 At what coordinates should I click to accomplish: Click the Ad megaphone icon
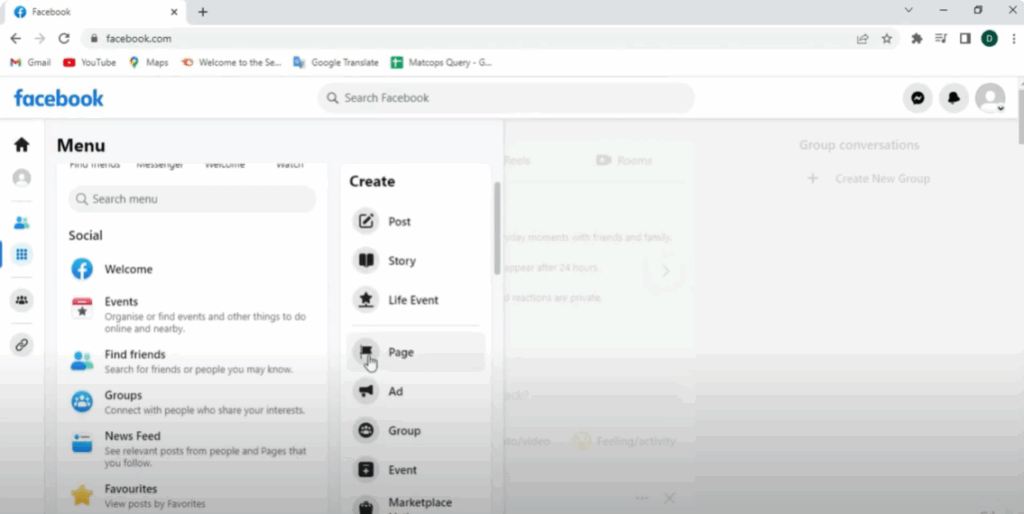coord(366,391)
